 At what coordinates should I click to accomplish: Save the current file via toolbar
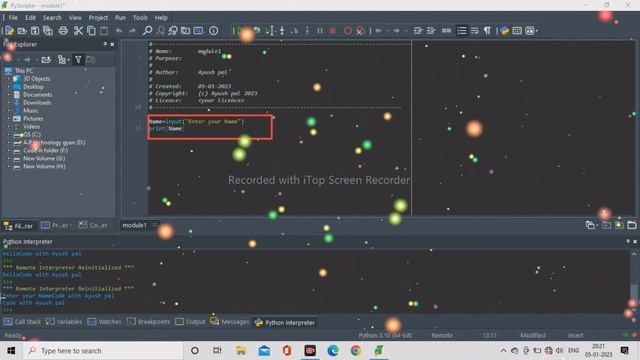pos(35,31)
